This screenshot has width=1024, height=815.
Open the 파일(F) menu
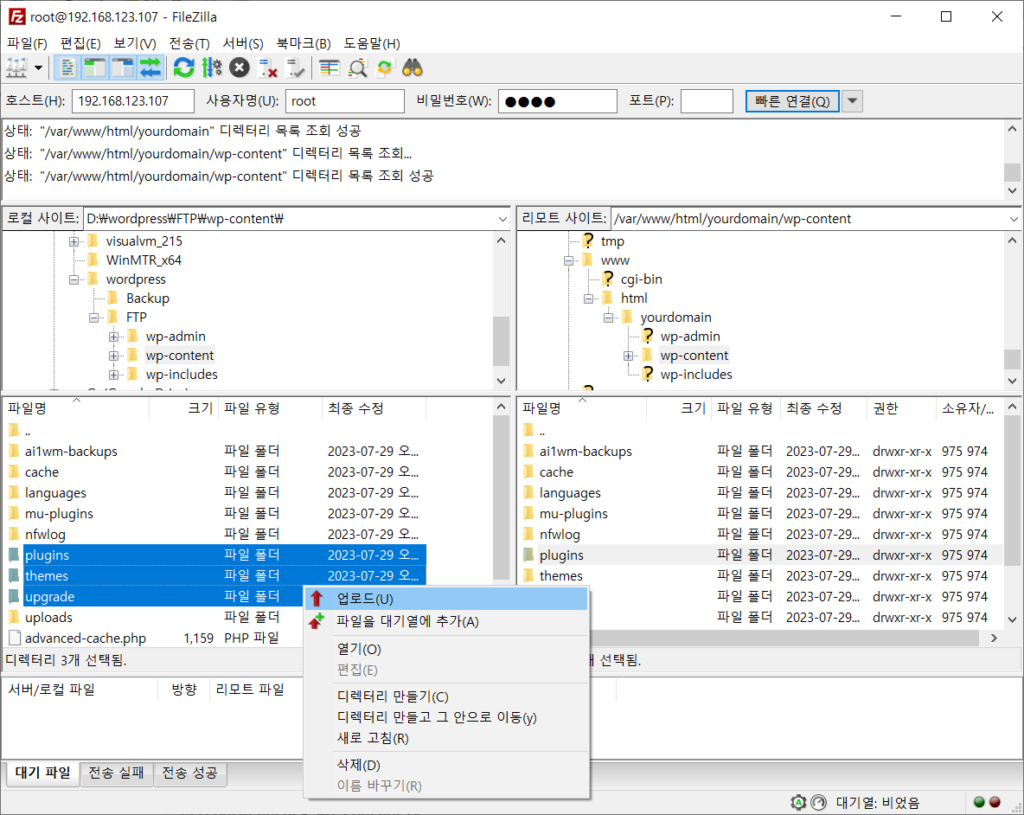[27, 44]
